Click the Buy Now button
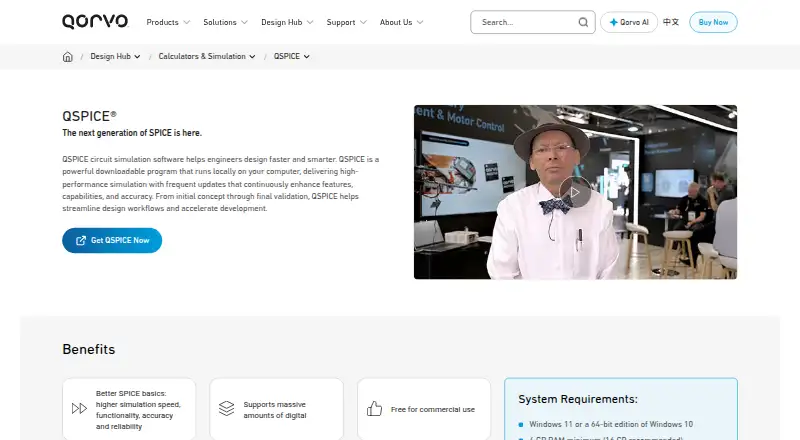Viewport: 800px width, 440px height. click(x=713, y=22)
